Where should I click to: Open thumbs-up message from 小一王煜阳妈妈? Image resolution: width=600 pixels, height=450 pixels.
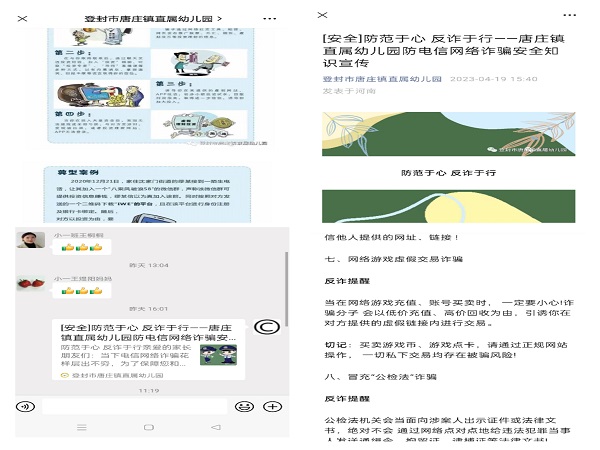(x=82, y=291)
